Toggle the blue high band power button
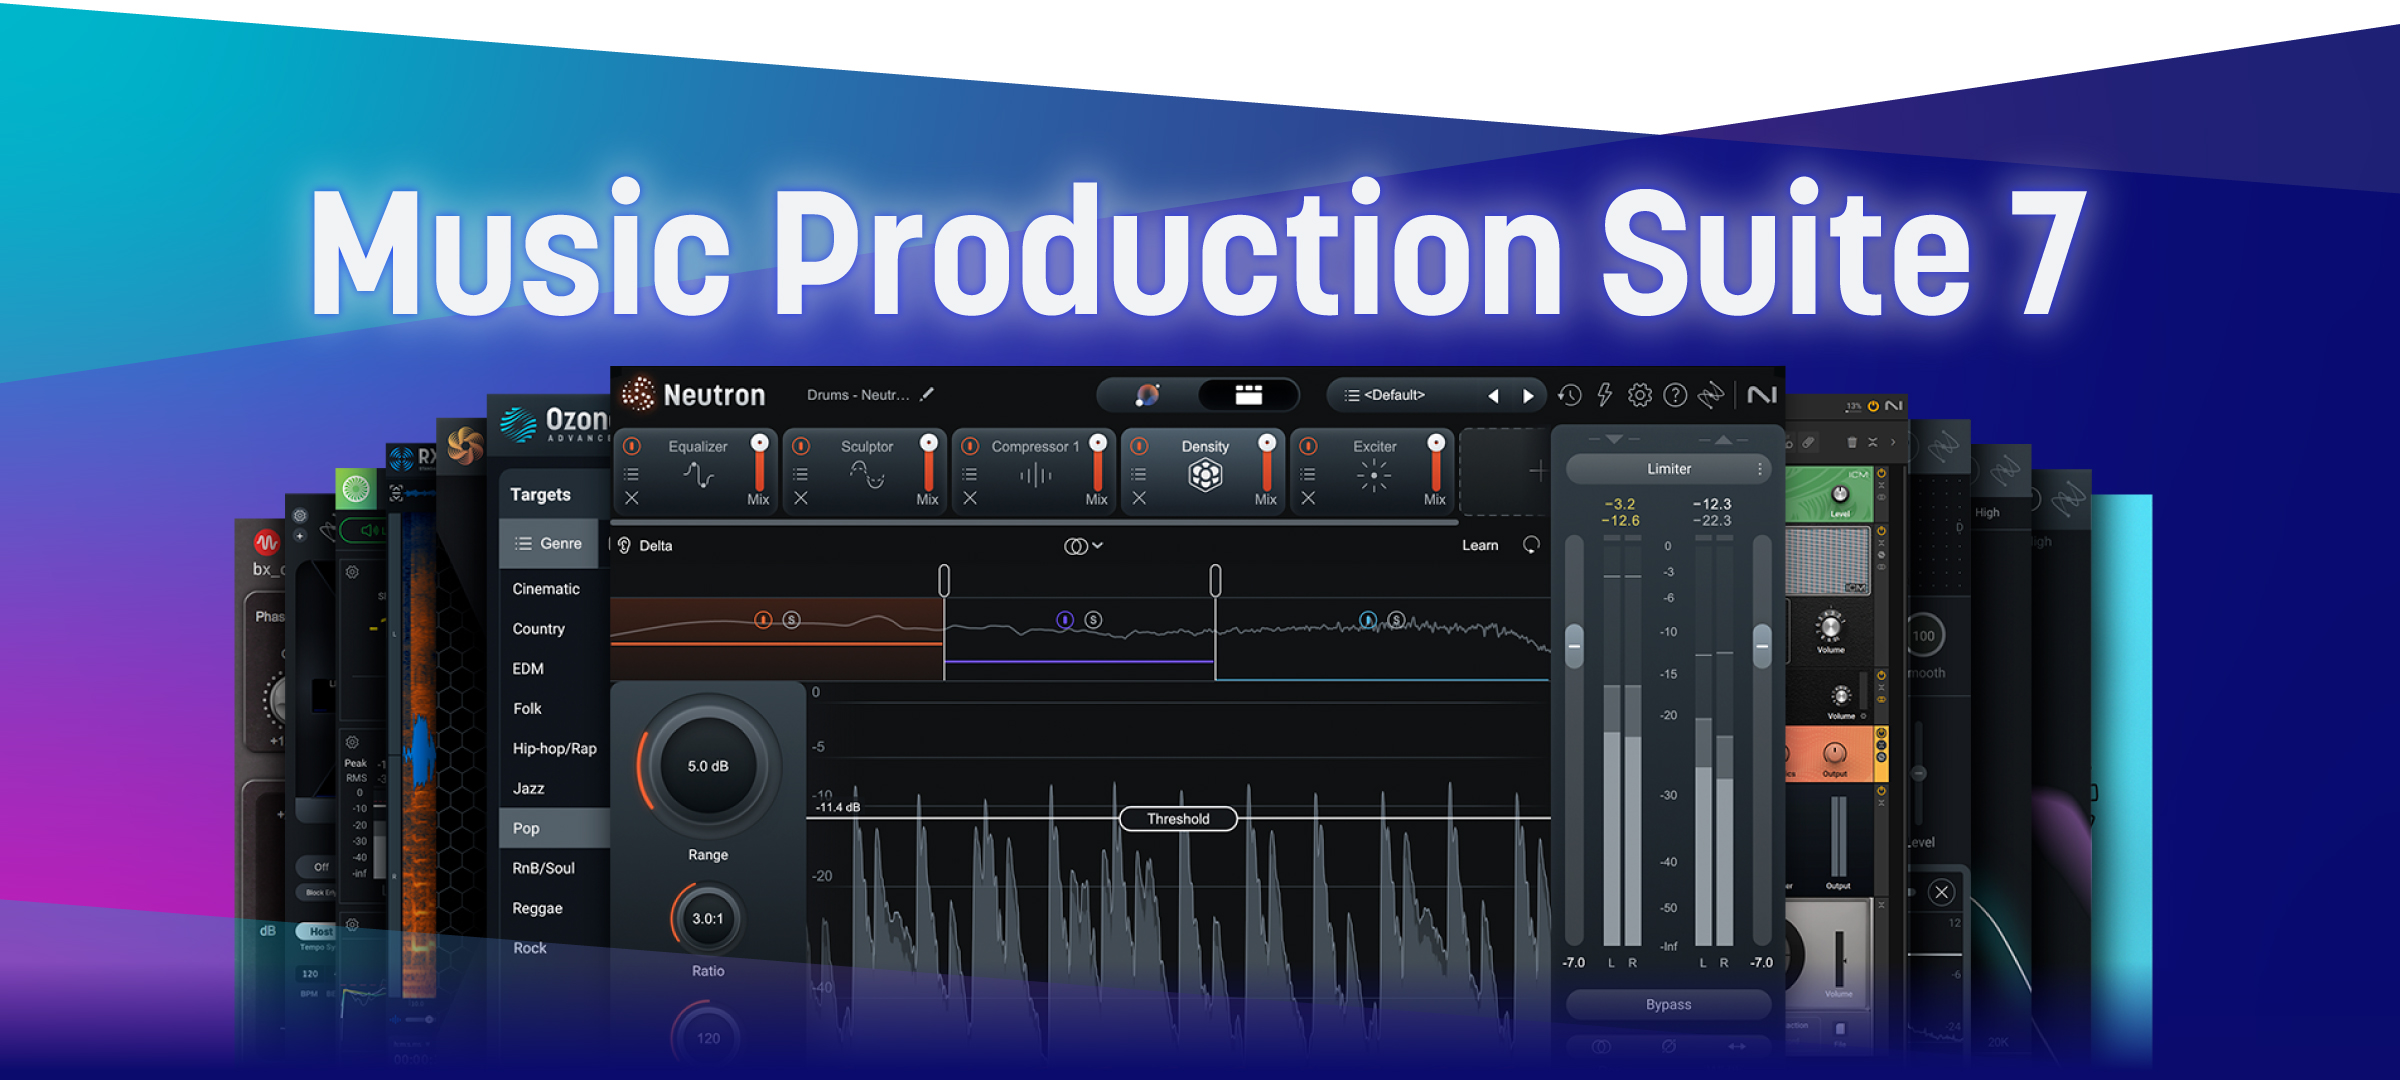Screen dimensions: 2400x1080 (1368, 620)
